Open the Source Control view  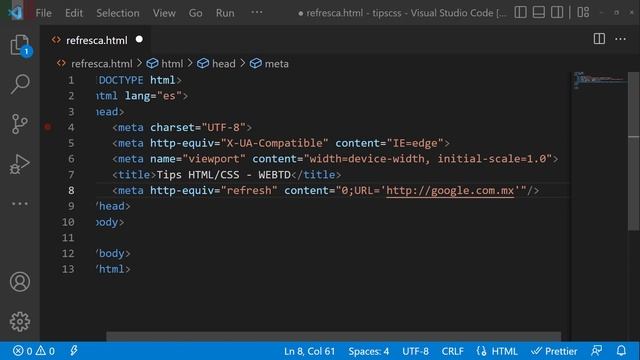click(x=20, y=124)
